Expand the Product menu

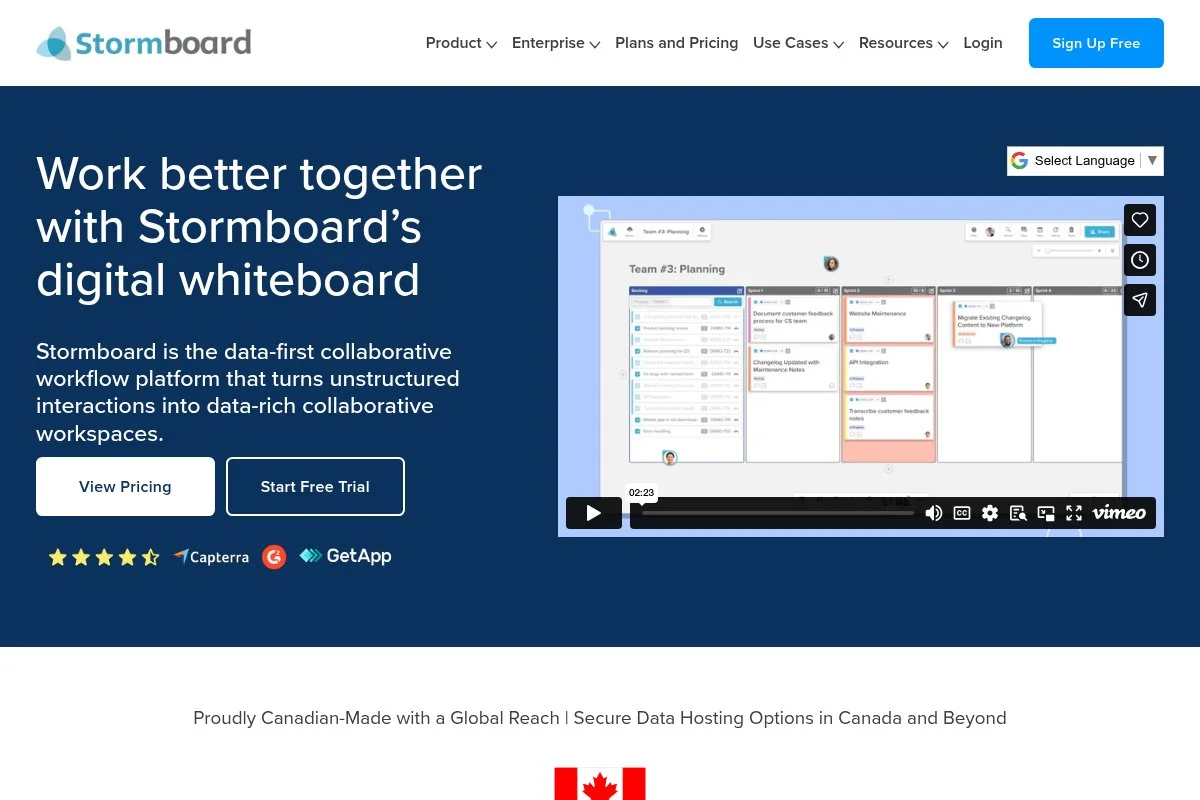pyautogui.click(x=461, y=43)
